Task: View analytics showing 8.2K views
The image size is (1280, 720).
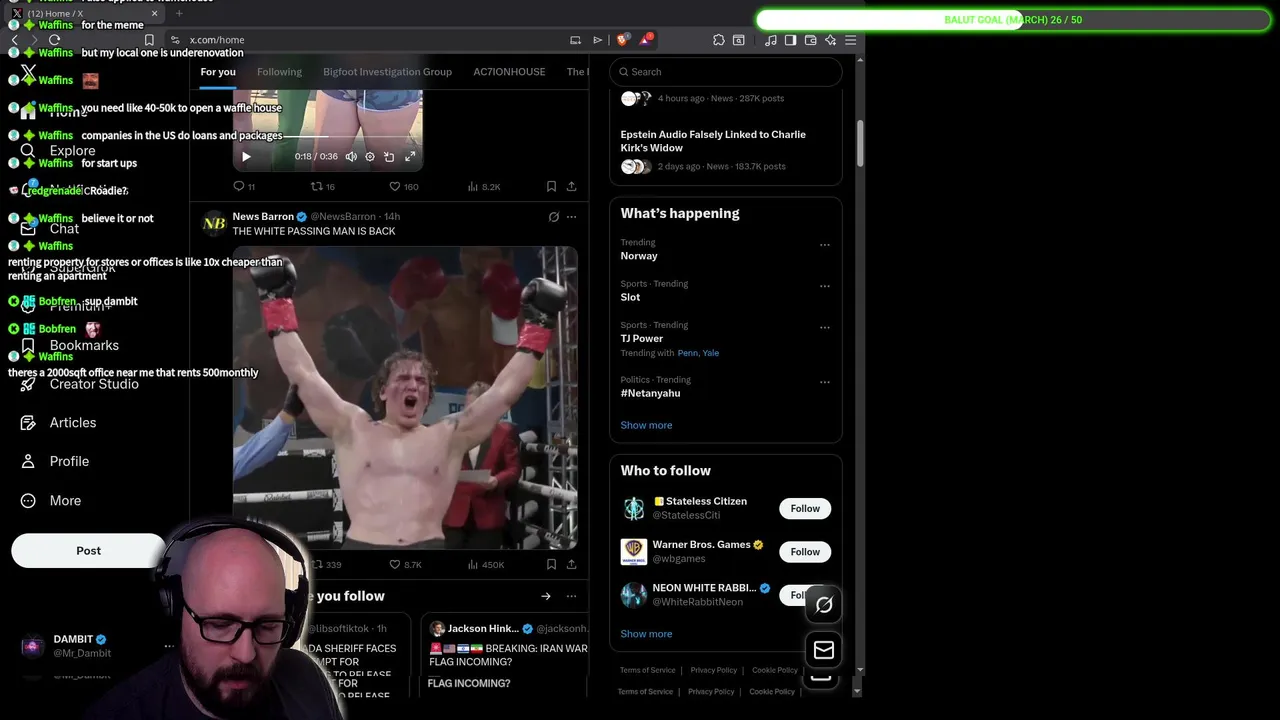Action: point(484,186)
